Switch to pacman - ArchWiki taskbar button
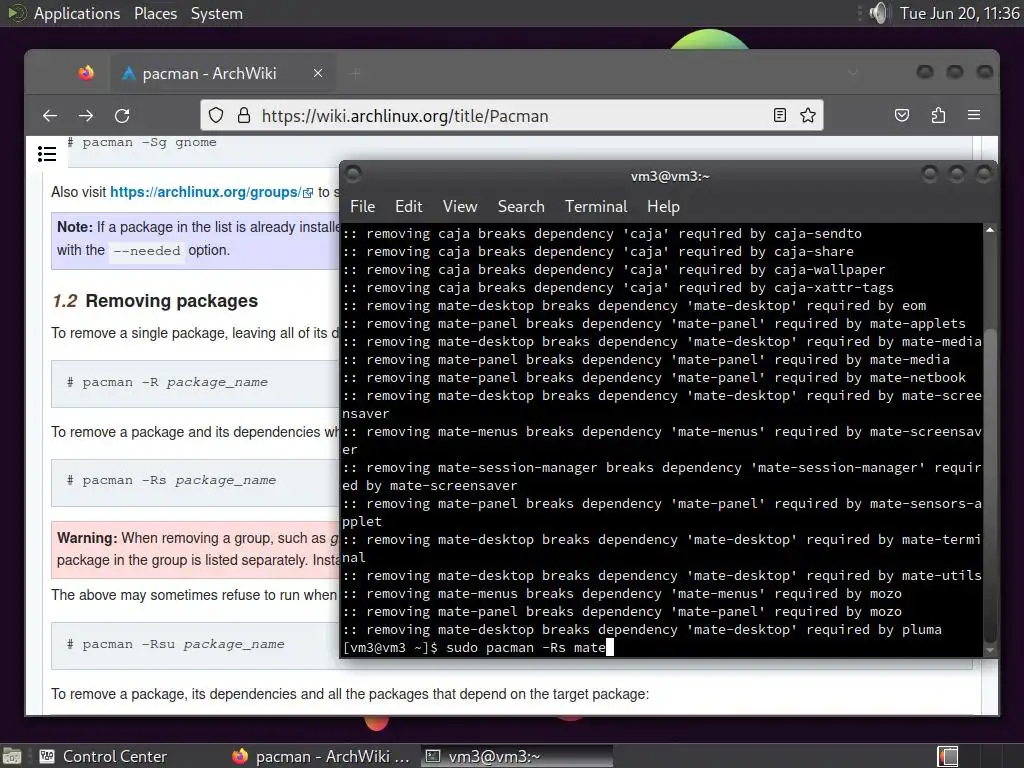Image resolution: width=1024 pixels, height=768 pixels. click(321, 756)
